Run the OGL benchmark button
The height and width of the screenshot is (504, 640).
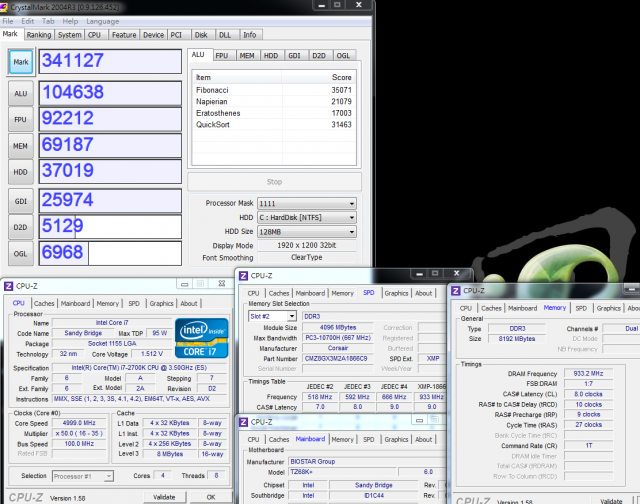click(x=21, y=253)
